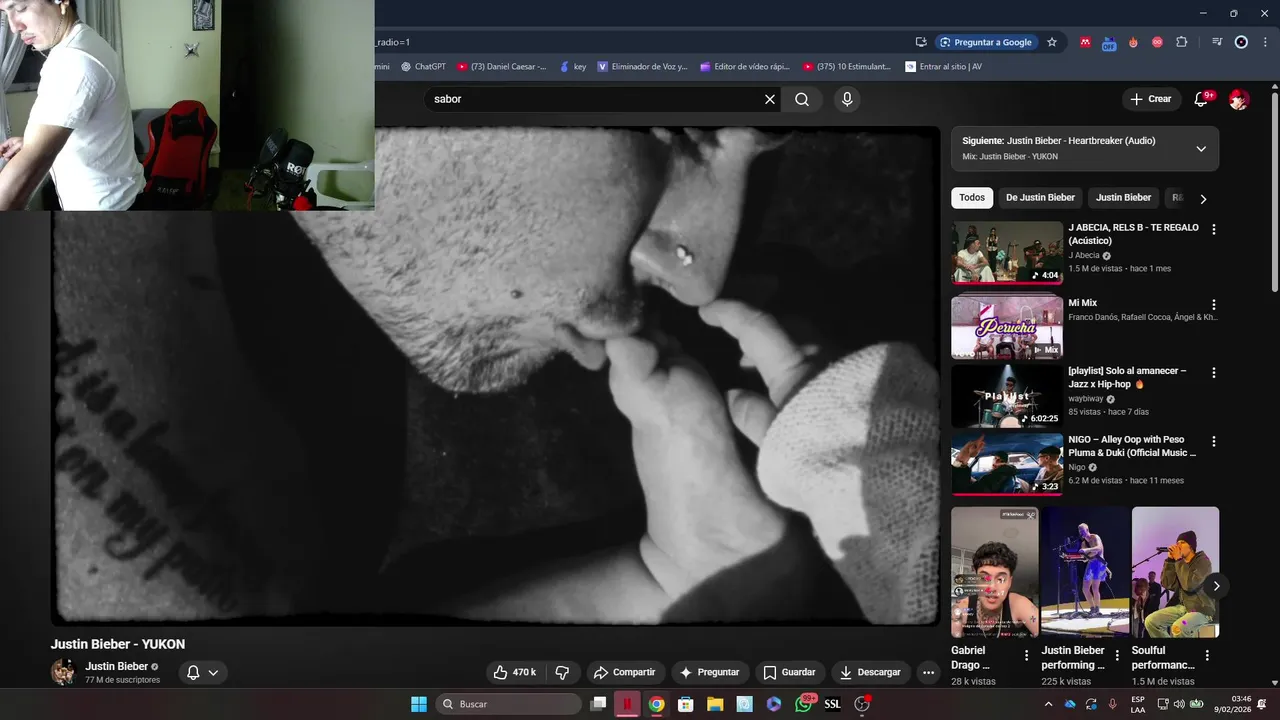Open options for Solo al amanecer playlist
Viewport: 1280px width, 720px height.
(x=1214, y=372)
